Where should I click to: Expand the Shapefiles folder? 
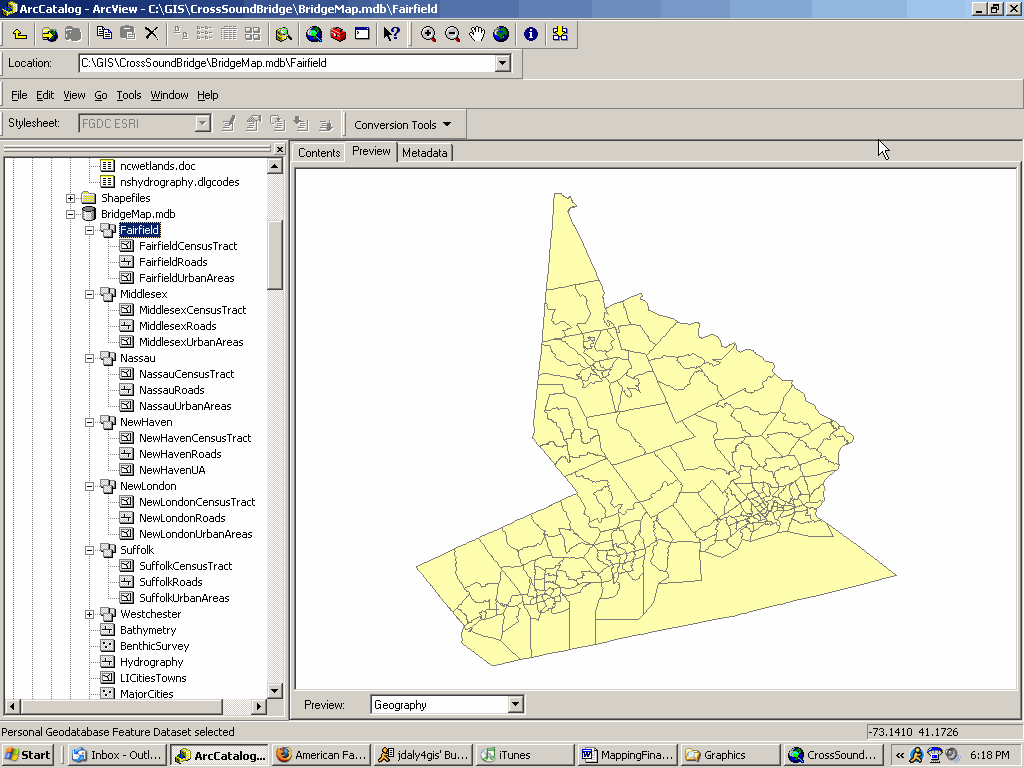[71, 198]
